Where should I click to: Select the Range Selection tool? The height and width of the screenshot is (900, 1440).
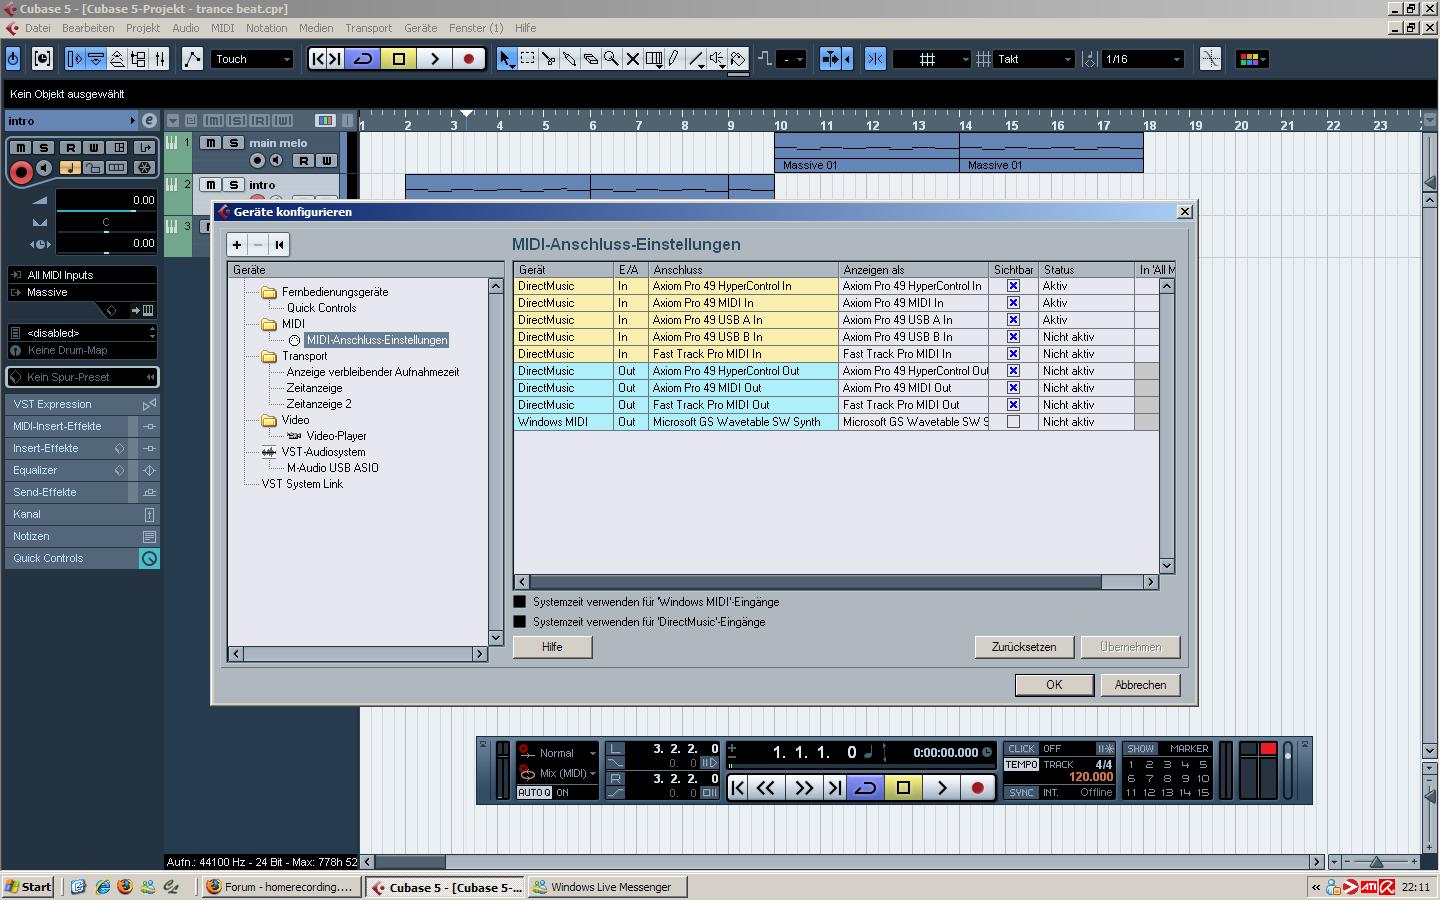(527, 59)
